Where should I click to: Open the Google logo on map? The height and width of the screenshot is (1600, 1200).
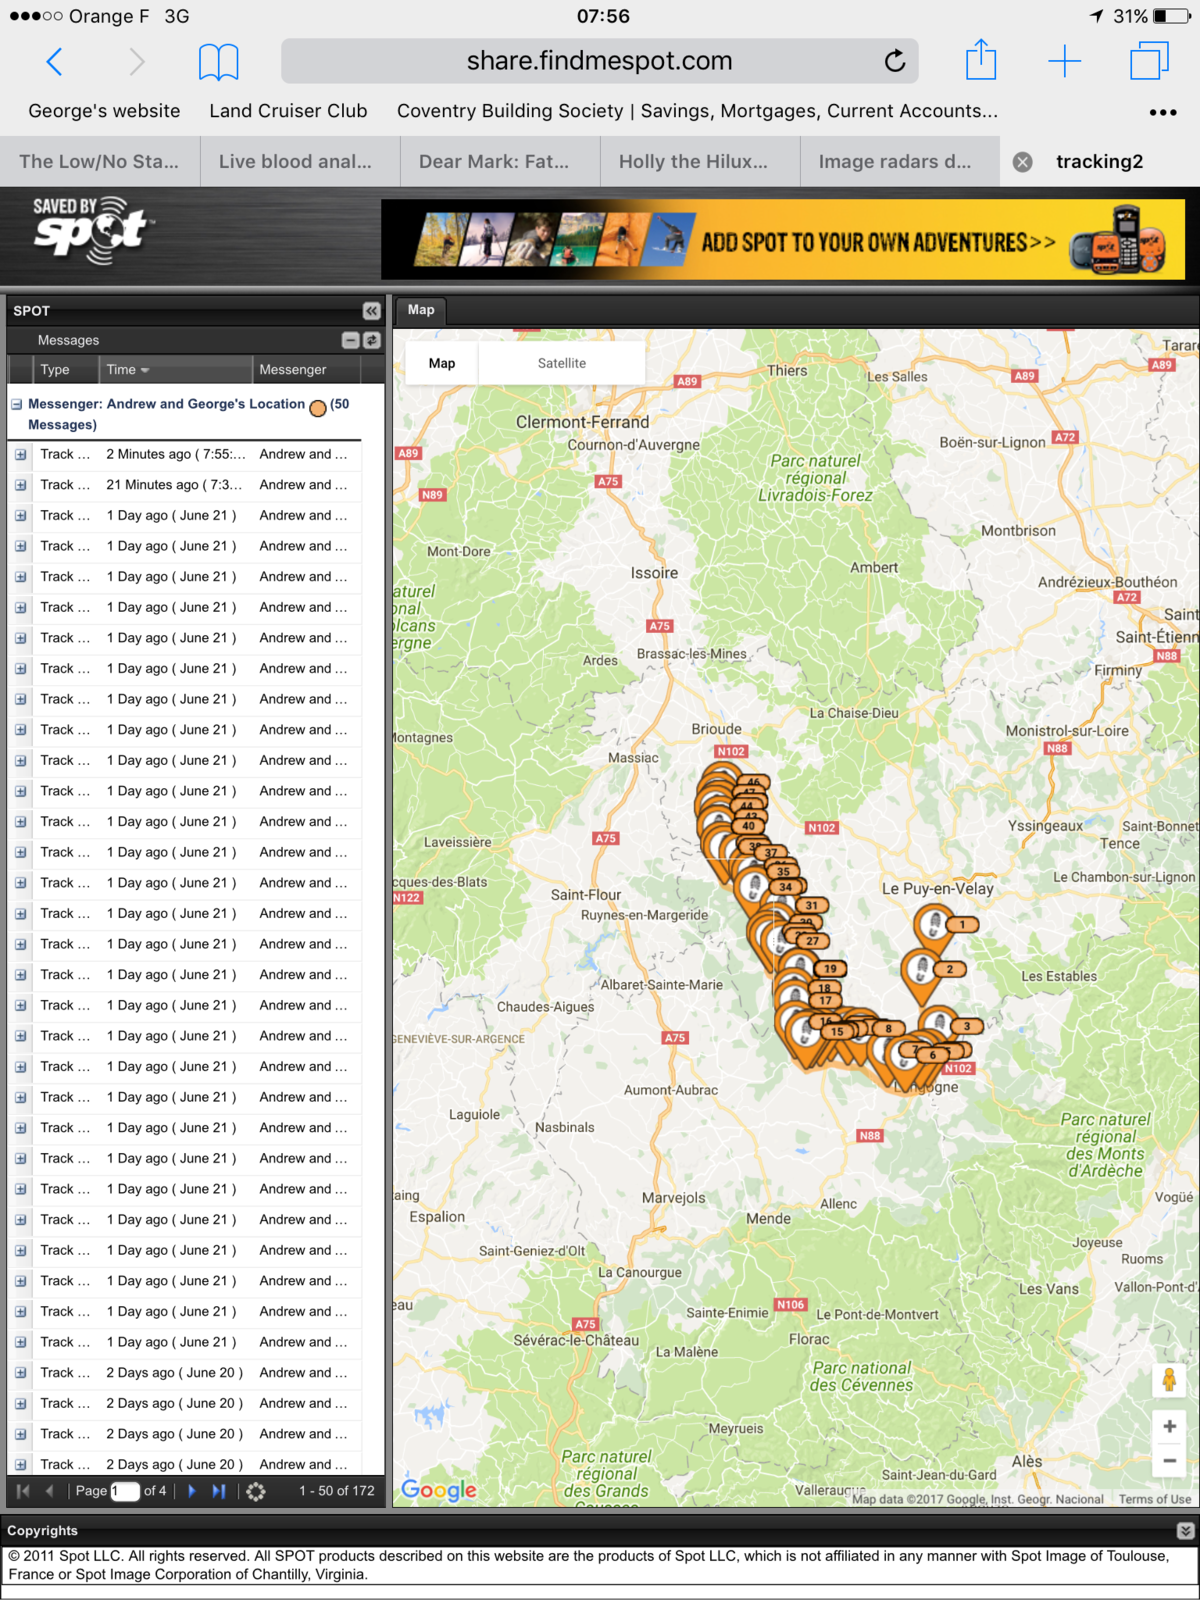[x=439, y=1489]
